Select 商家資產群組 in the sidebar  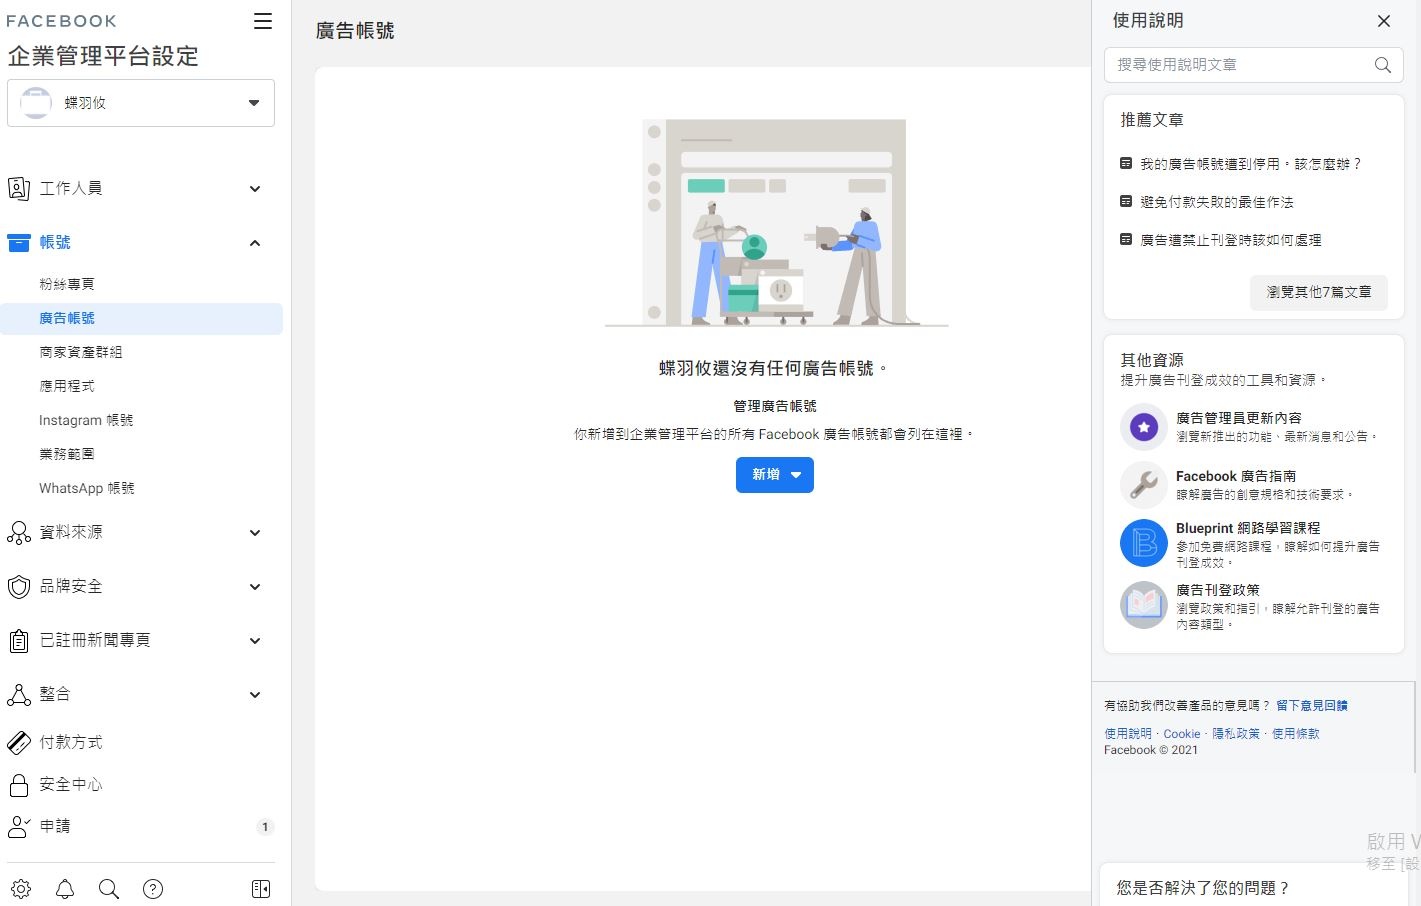pos(81,352)
